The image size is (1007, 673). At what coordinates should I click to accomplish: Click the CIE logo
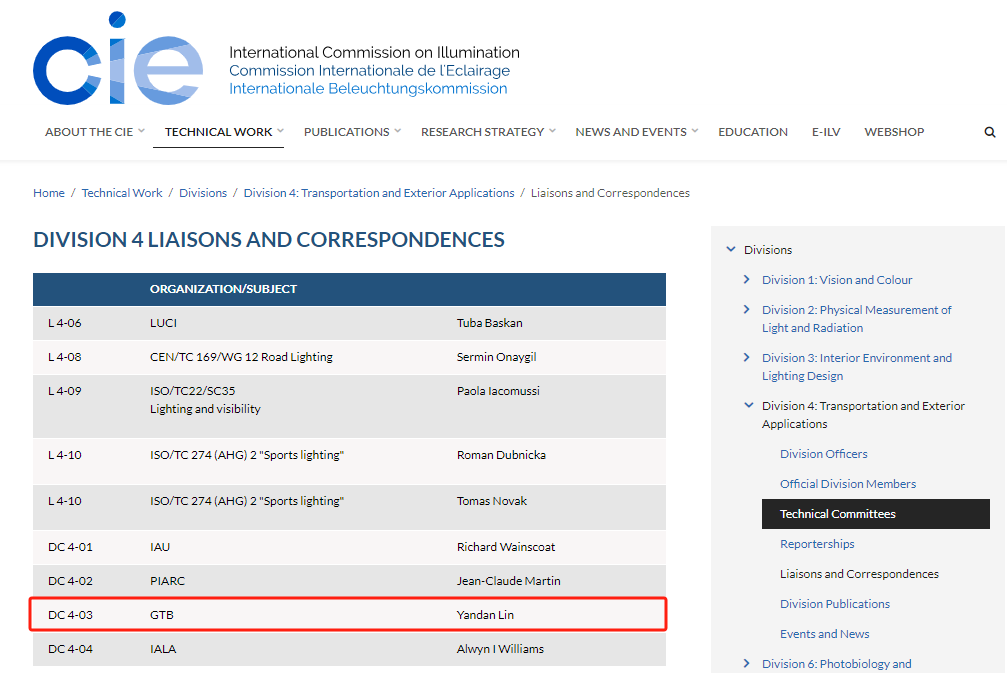tap(118, 58)
